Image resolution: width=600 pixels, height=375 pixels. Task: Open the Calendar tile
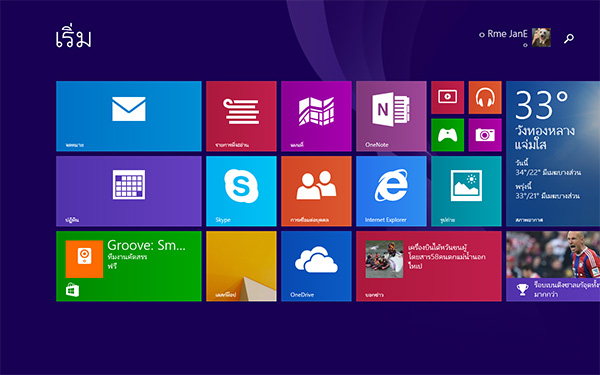pyautogui.click(x=129, y=191)
